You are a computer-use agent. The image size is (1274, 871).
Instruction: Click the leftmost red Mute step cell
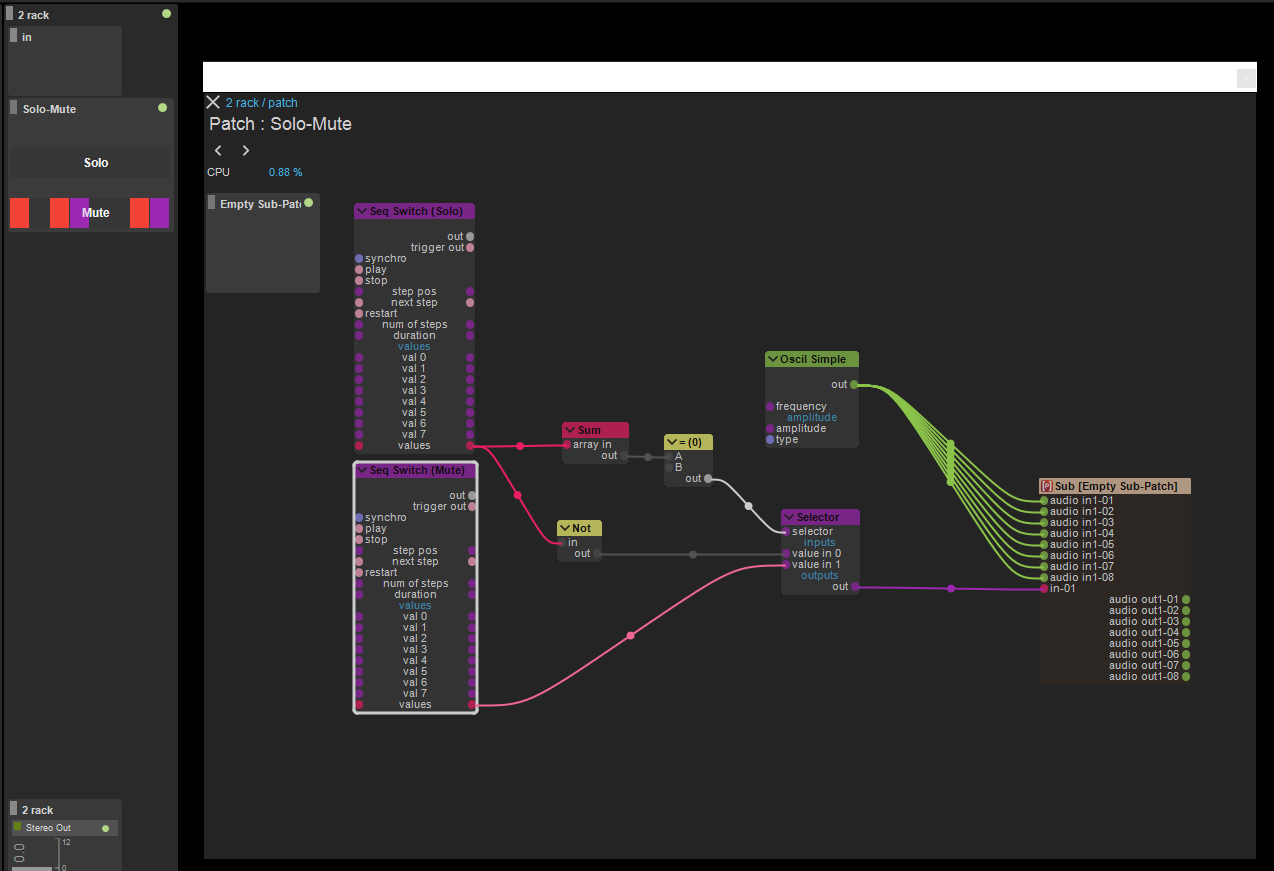click(19, 213)
